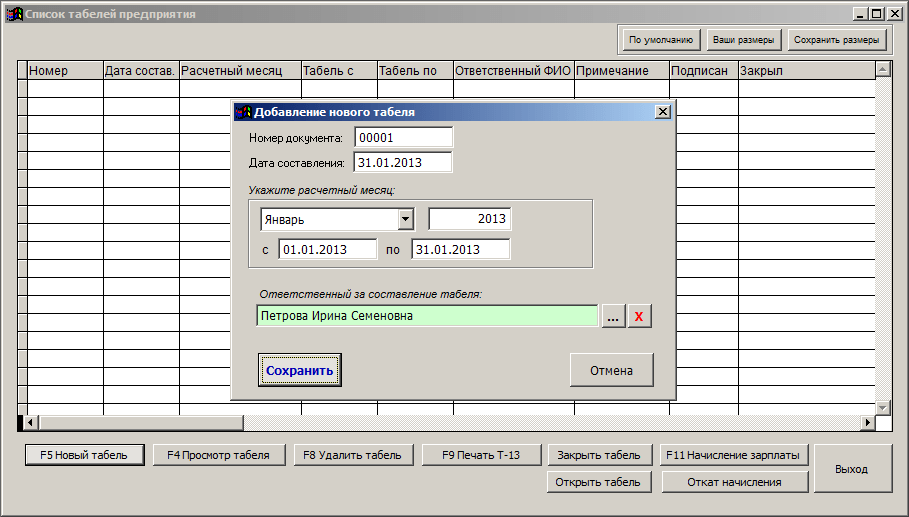Minimize the Список табелей window

(861, 14)
